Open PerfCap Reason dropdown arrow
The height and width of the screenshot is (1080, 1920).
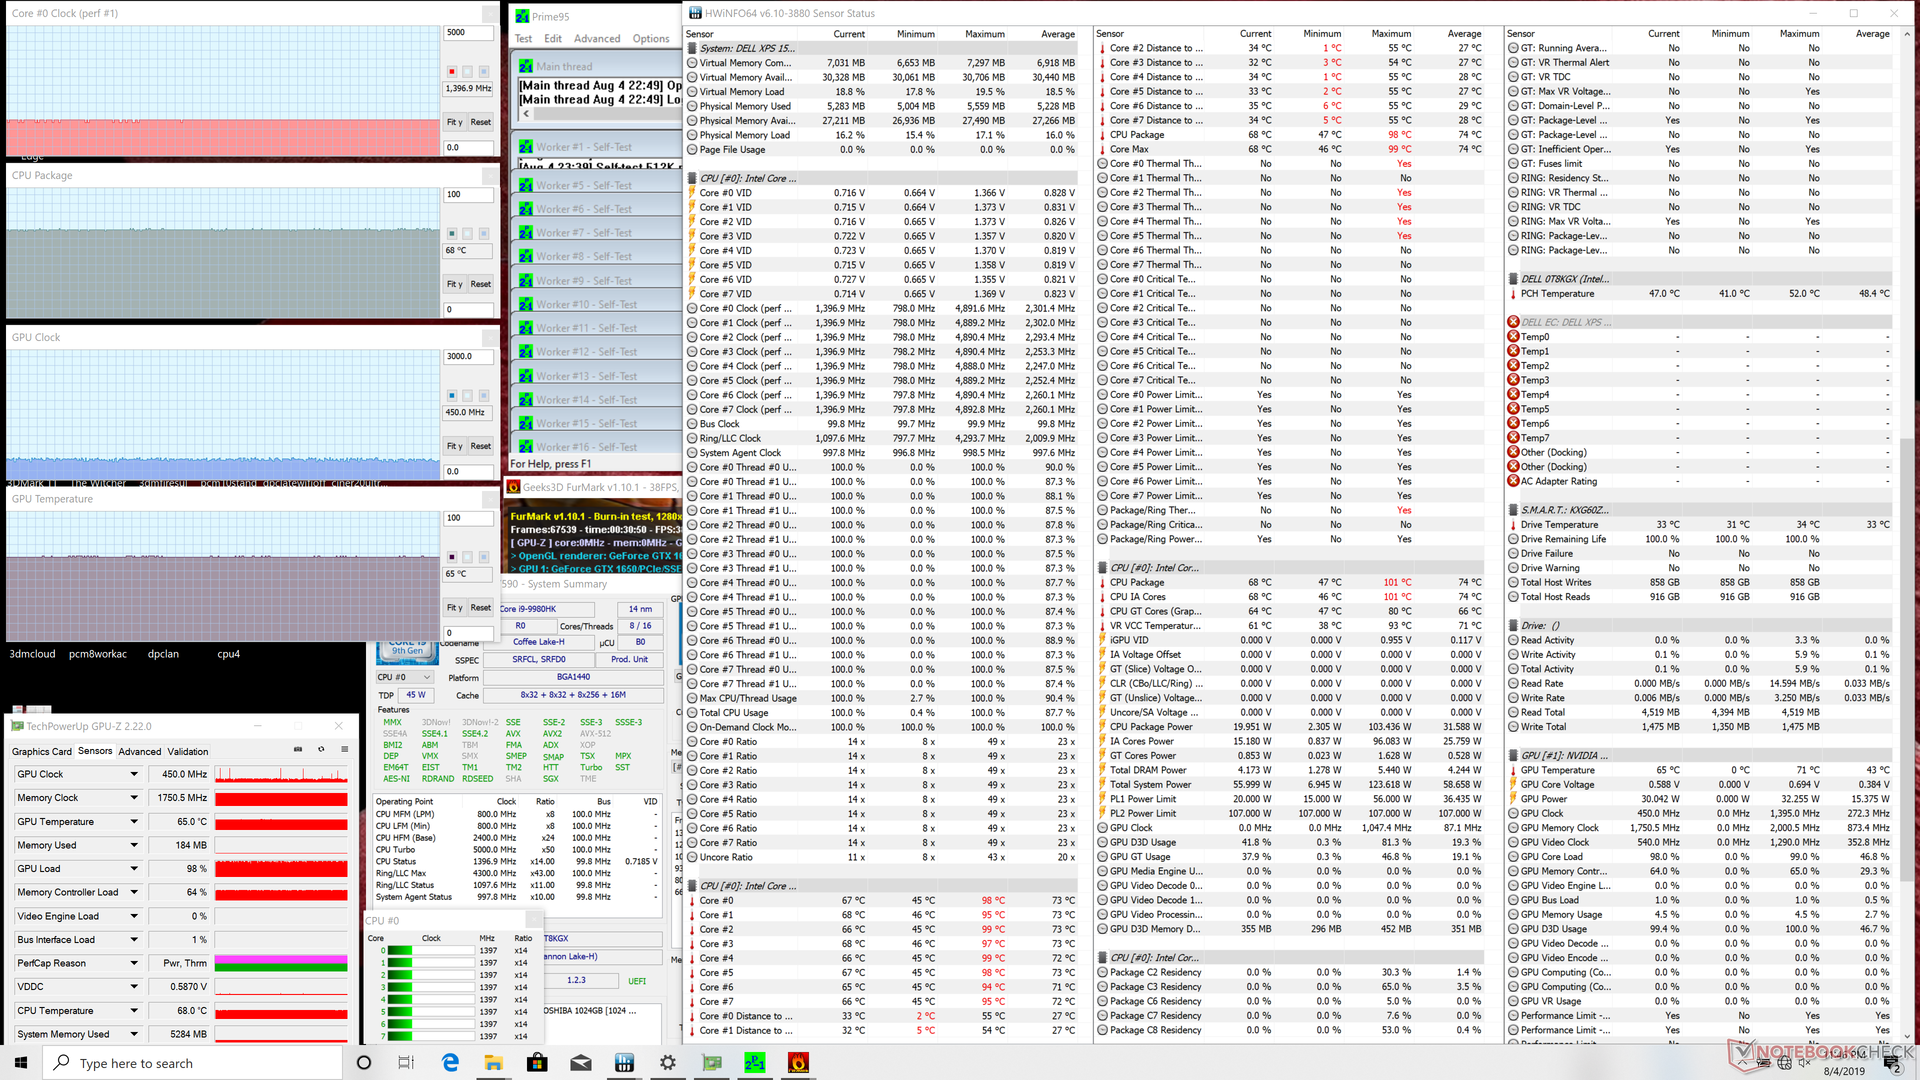tap(134, 963)
